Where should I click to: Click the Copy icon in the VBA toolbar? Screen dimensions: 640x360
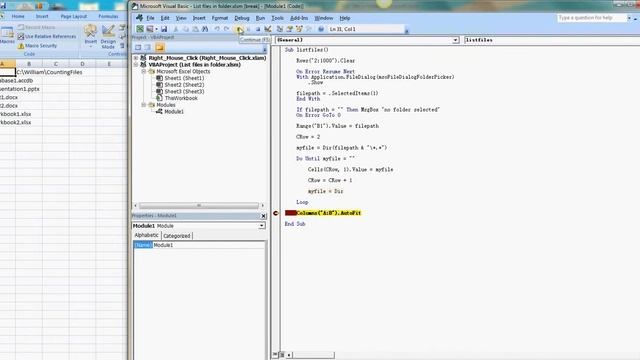click(x=186, y=29)
